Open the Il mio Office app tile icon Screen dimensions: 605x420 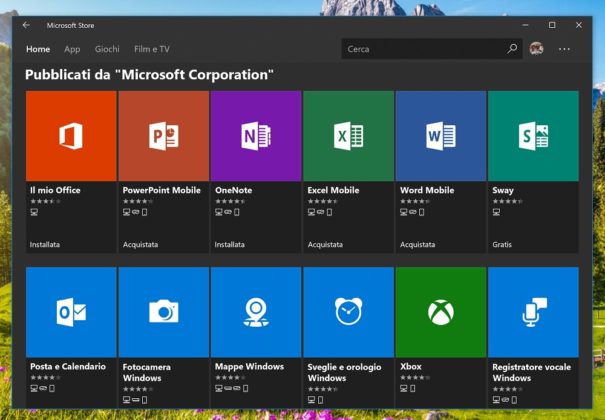(x=71, y=136)
